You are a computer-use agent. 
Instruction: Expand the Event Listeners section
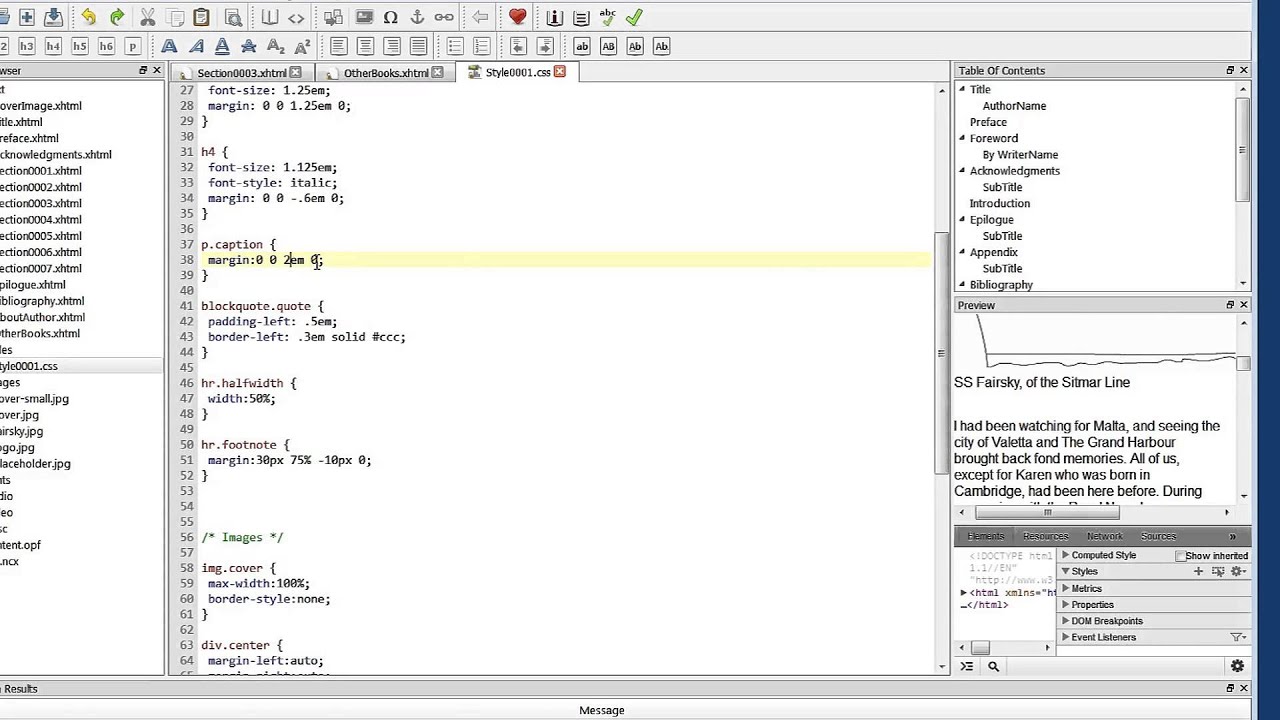coord(1065,637)
